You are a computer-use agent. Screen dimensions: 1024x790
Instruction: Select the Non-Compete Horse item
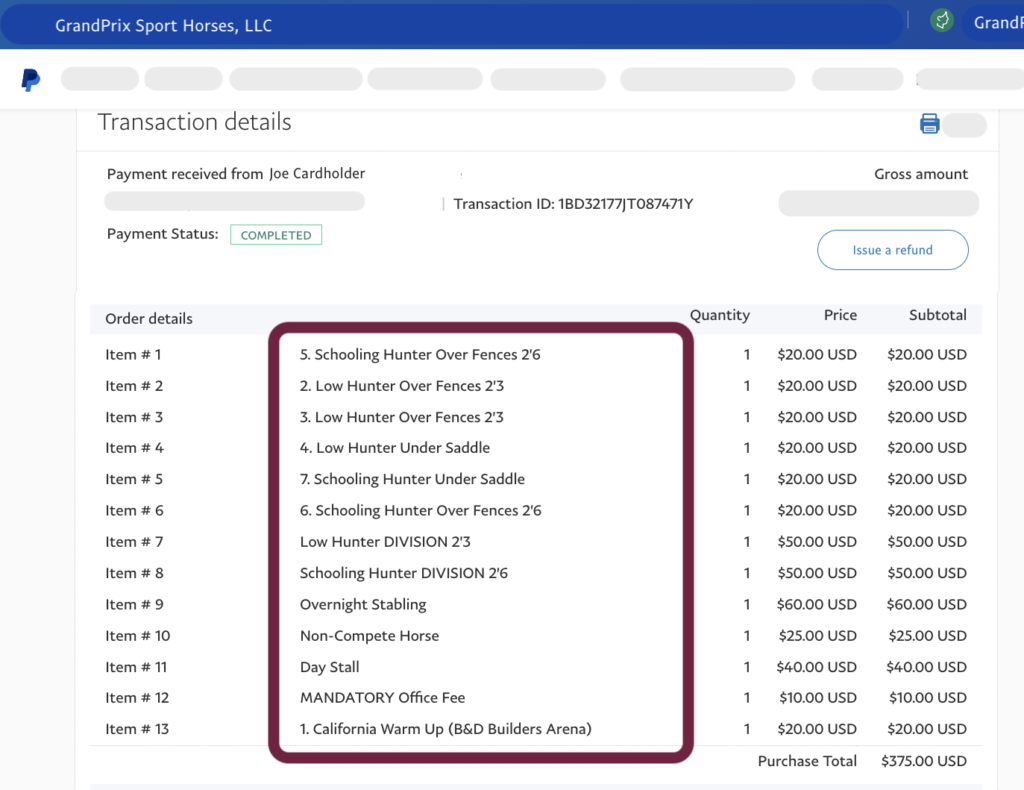tap(370, 636)
